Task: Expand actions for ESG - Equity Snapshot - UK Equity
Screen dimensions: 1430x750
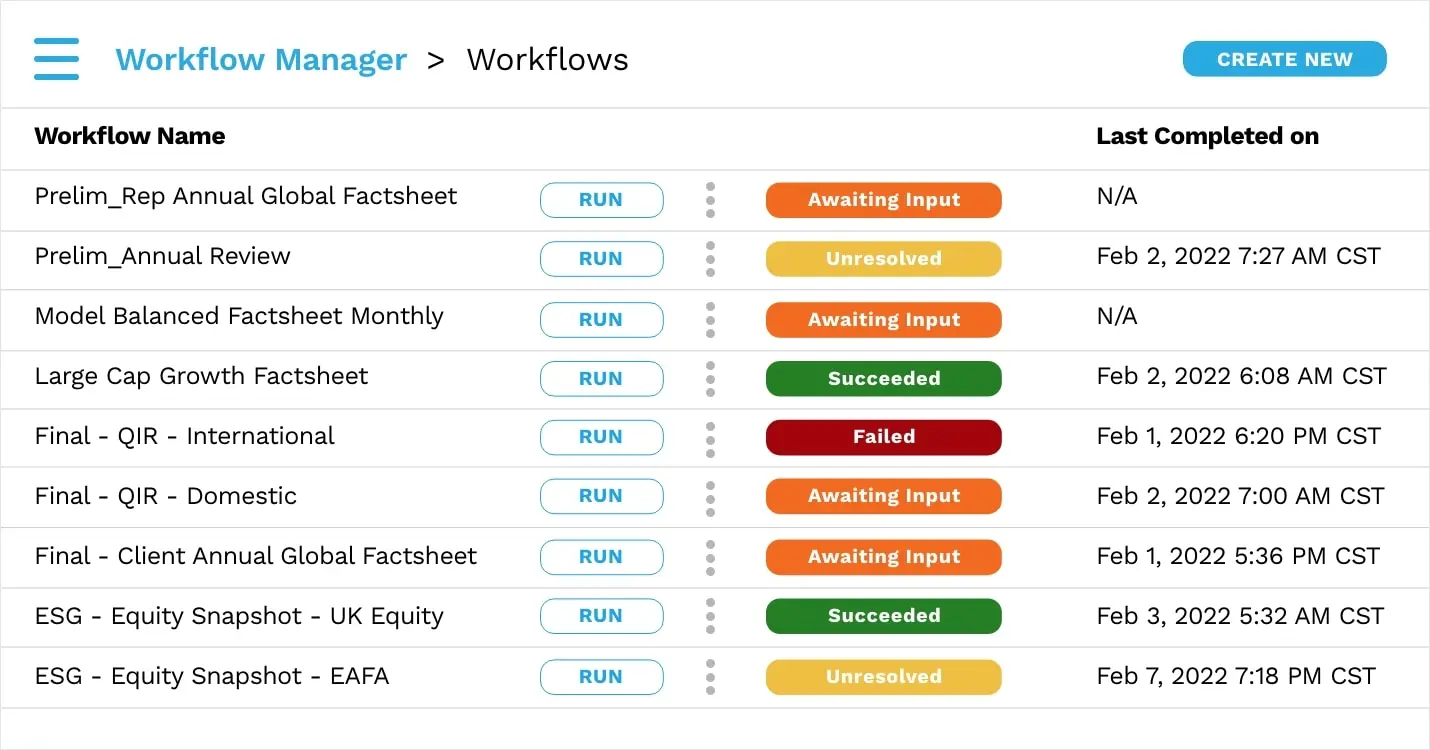Action: pos(710,616)
